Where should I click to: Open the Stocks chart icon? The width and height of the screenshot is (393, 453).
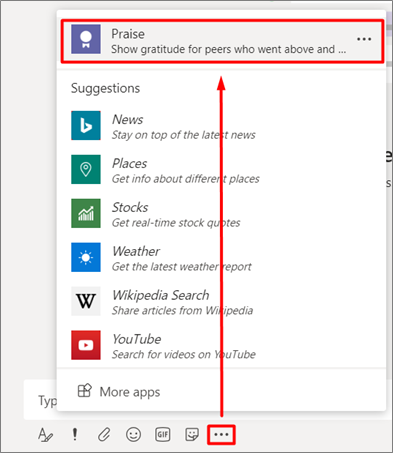(x=86, y=213)
